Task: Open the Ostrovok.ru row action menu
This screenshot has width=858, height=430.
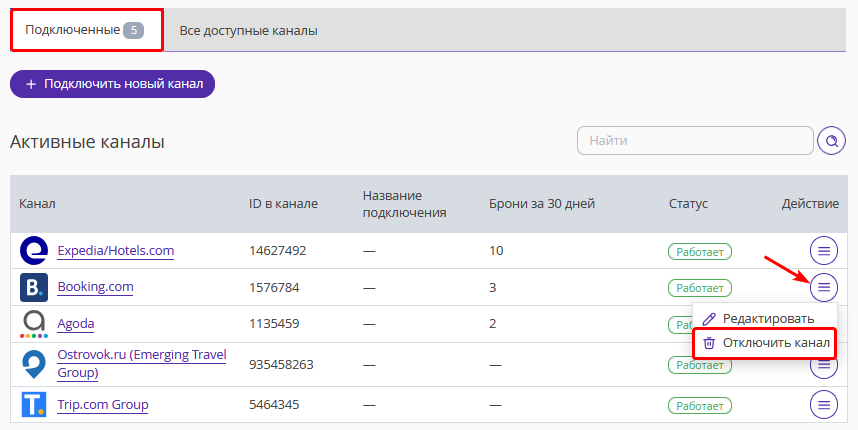Action: (824, 365)
